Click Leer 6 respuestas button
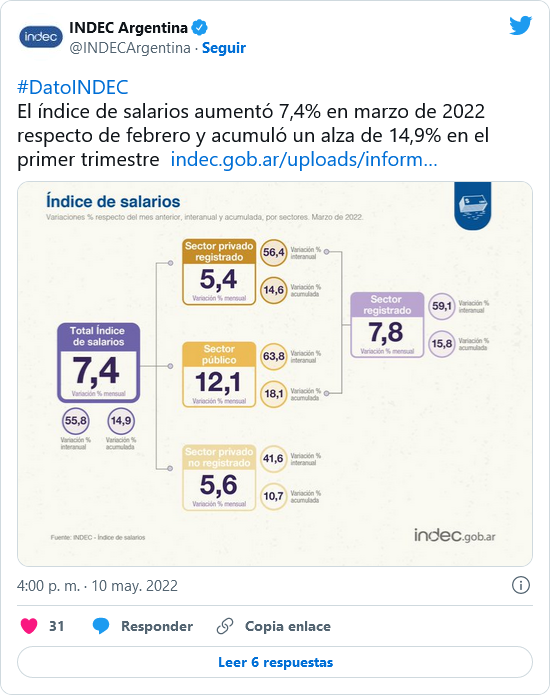 coord(275,662)
